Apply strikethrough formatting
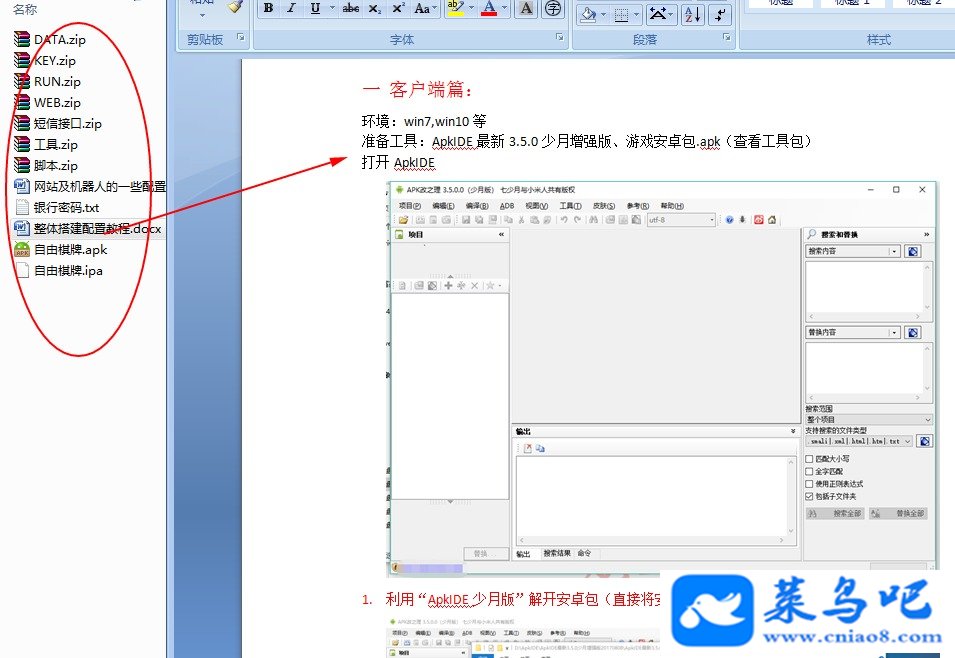This screenshot has height=658, width=955. tap(351, 8)
